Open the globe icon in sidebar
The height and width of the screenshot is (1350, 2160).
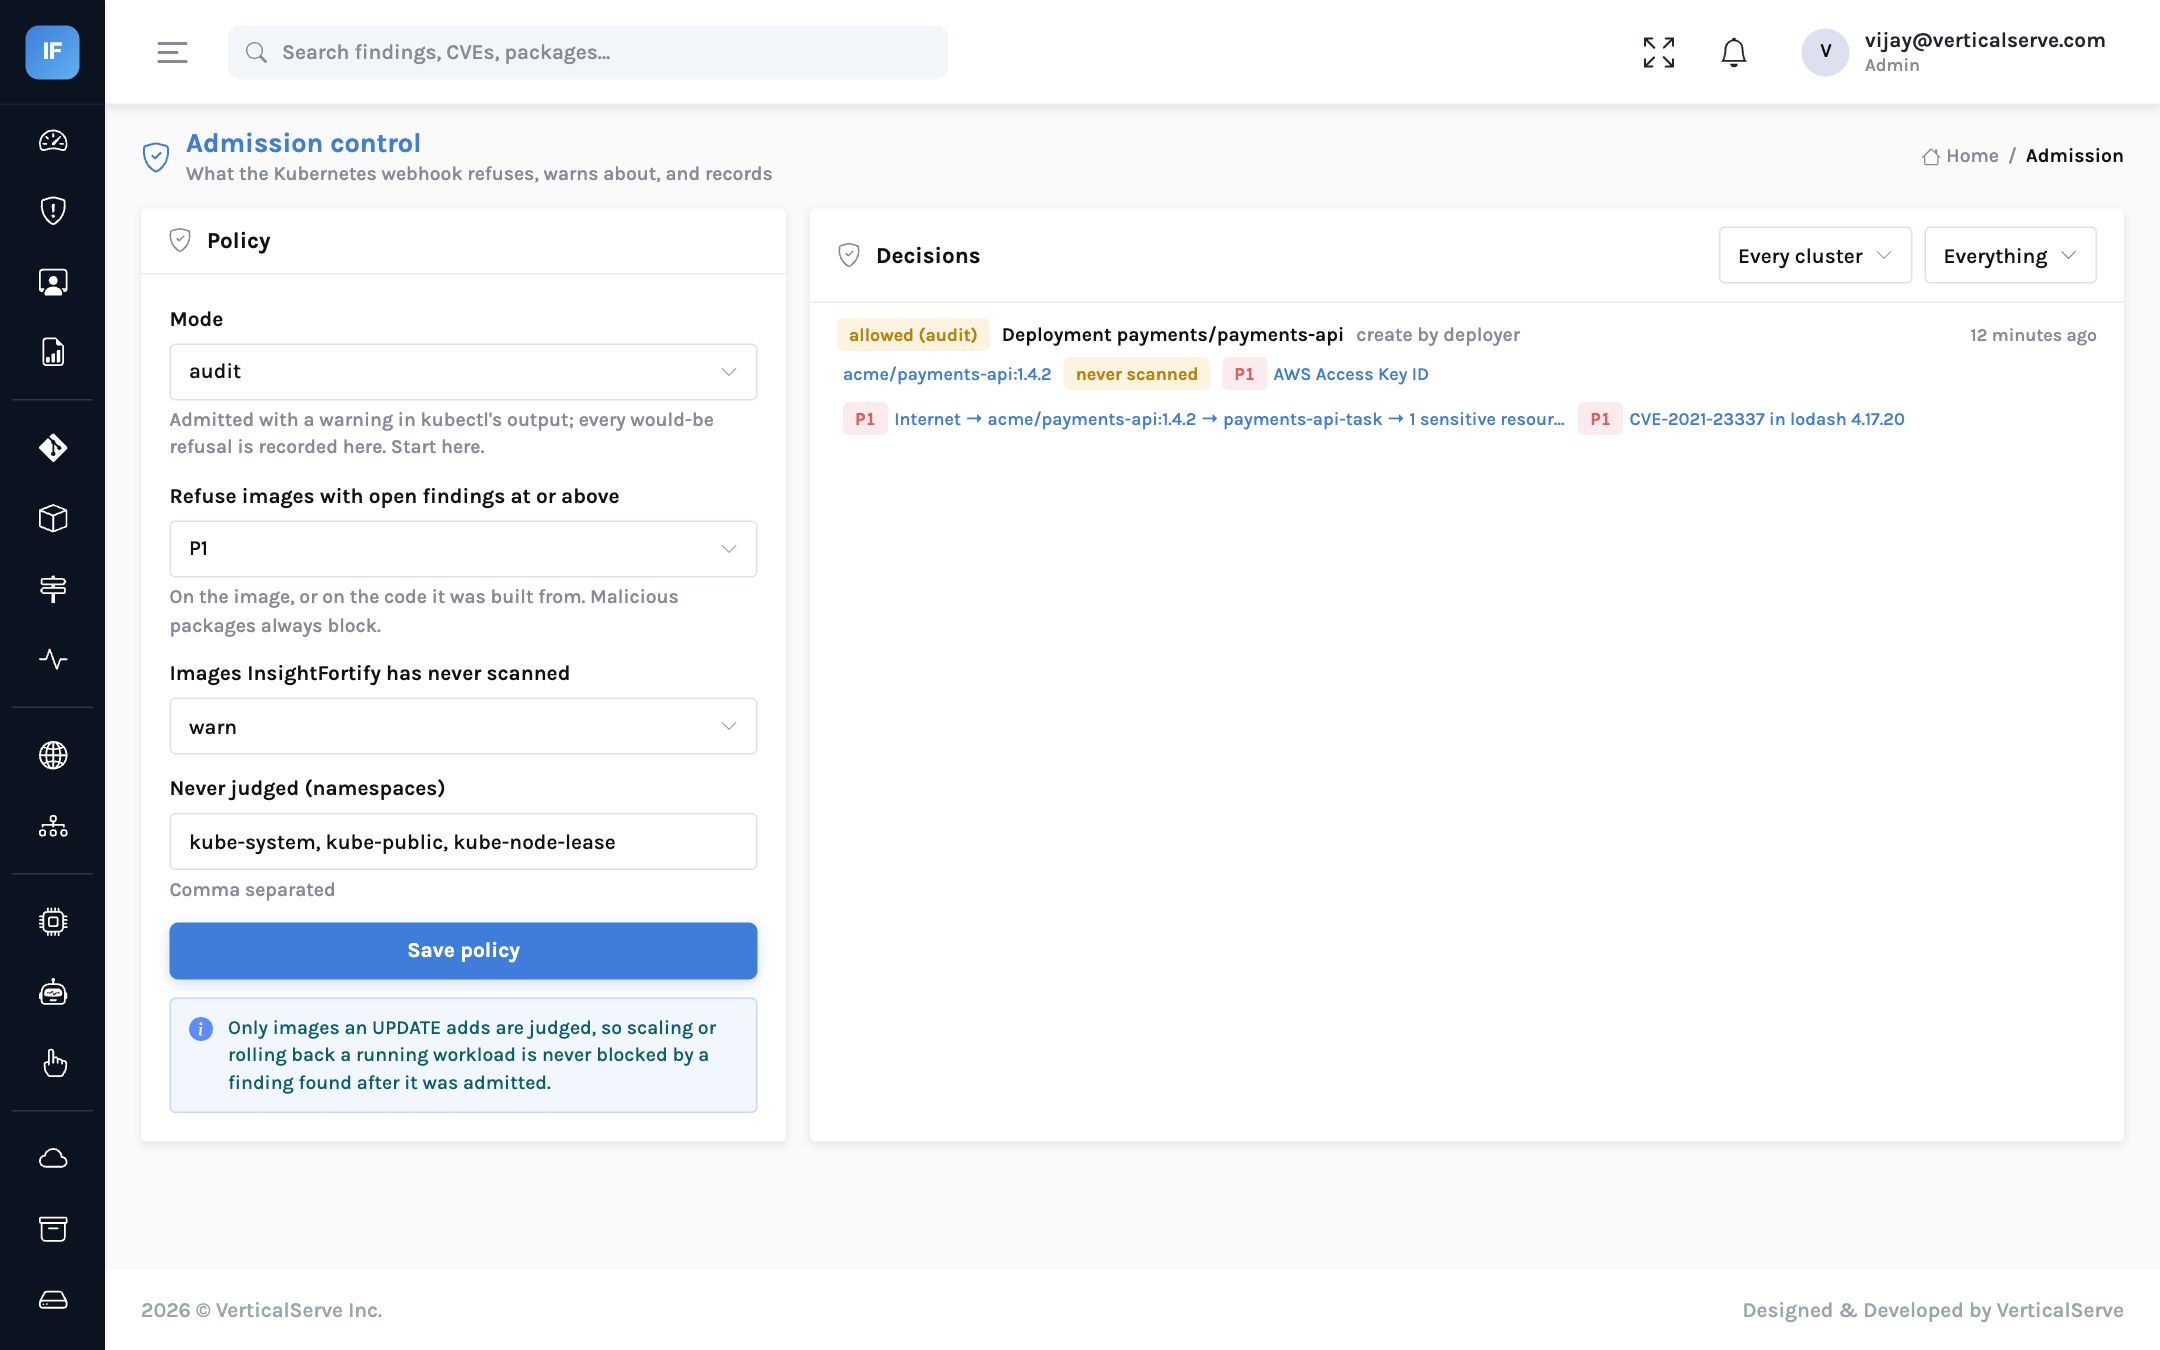53,755
